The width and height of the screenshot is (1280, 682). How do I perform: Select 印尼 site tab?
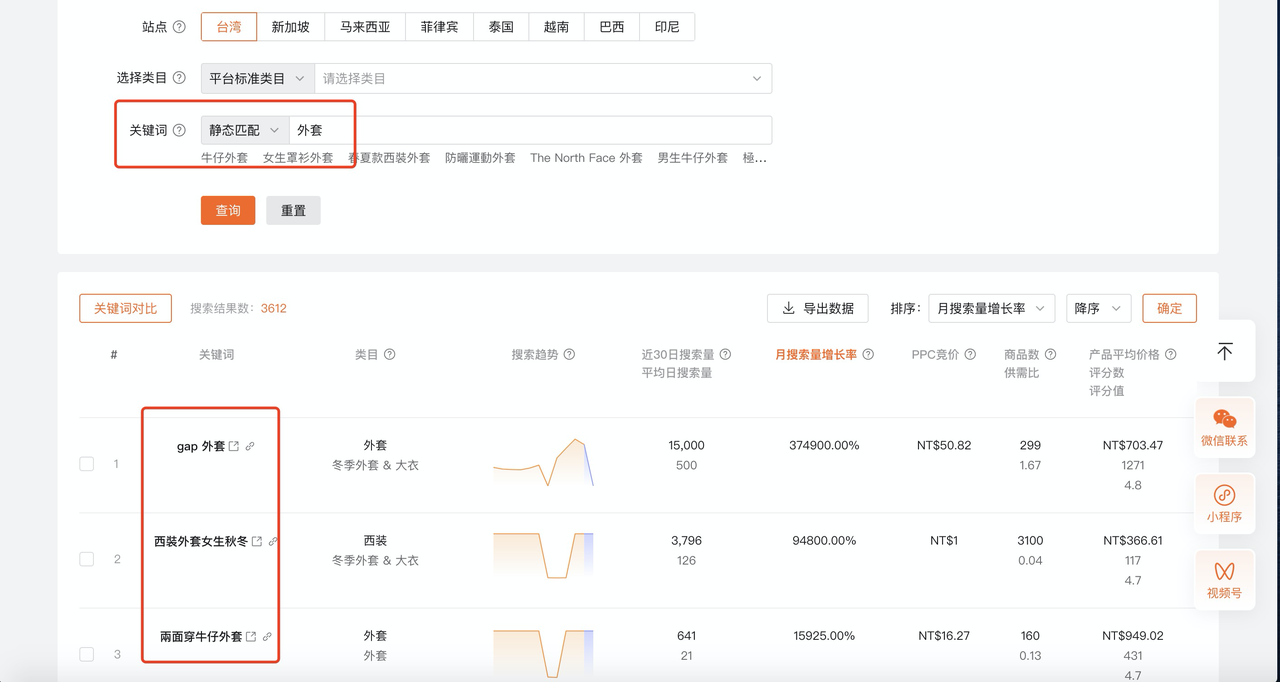(667, 27)
